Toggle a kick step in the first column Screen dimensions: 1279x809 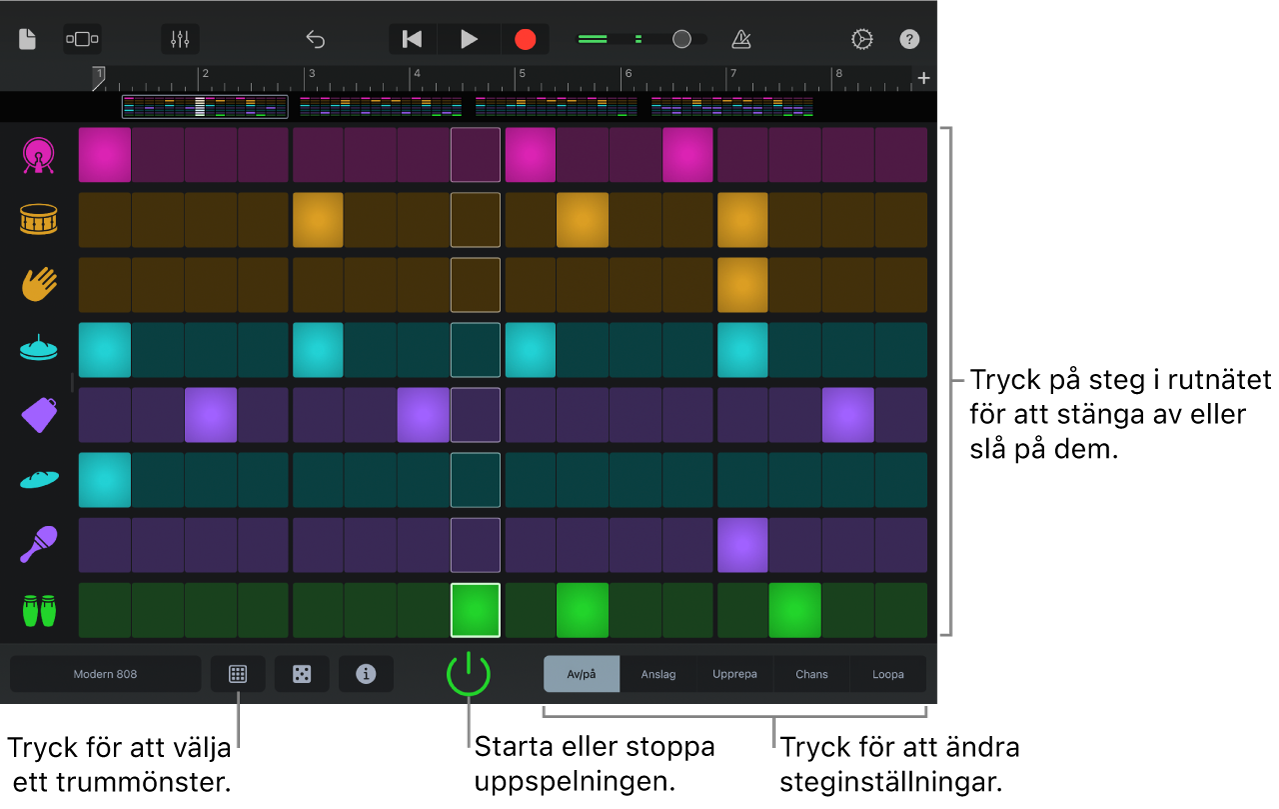(104, 155)
